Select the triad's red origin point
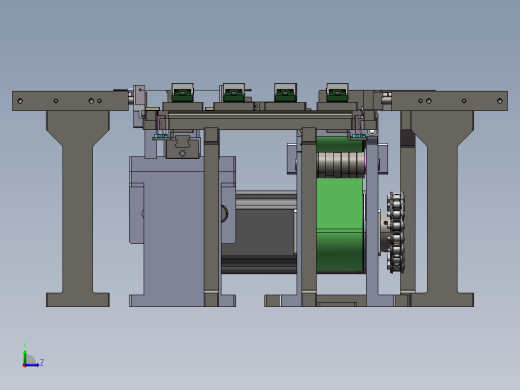Screen dimensions: 520x390 point(24,366)
